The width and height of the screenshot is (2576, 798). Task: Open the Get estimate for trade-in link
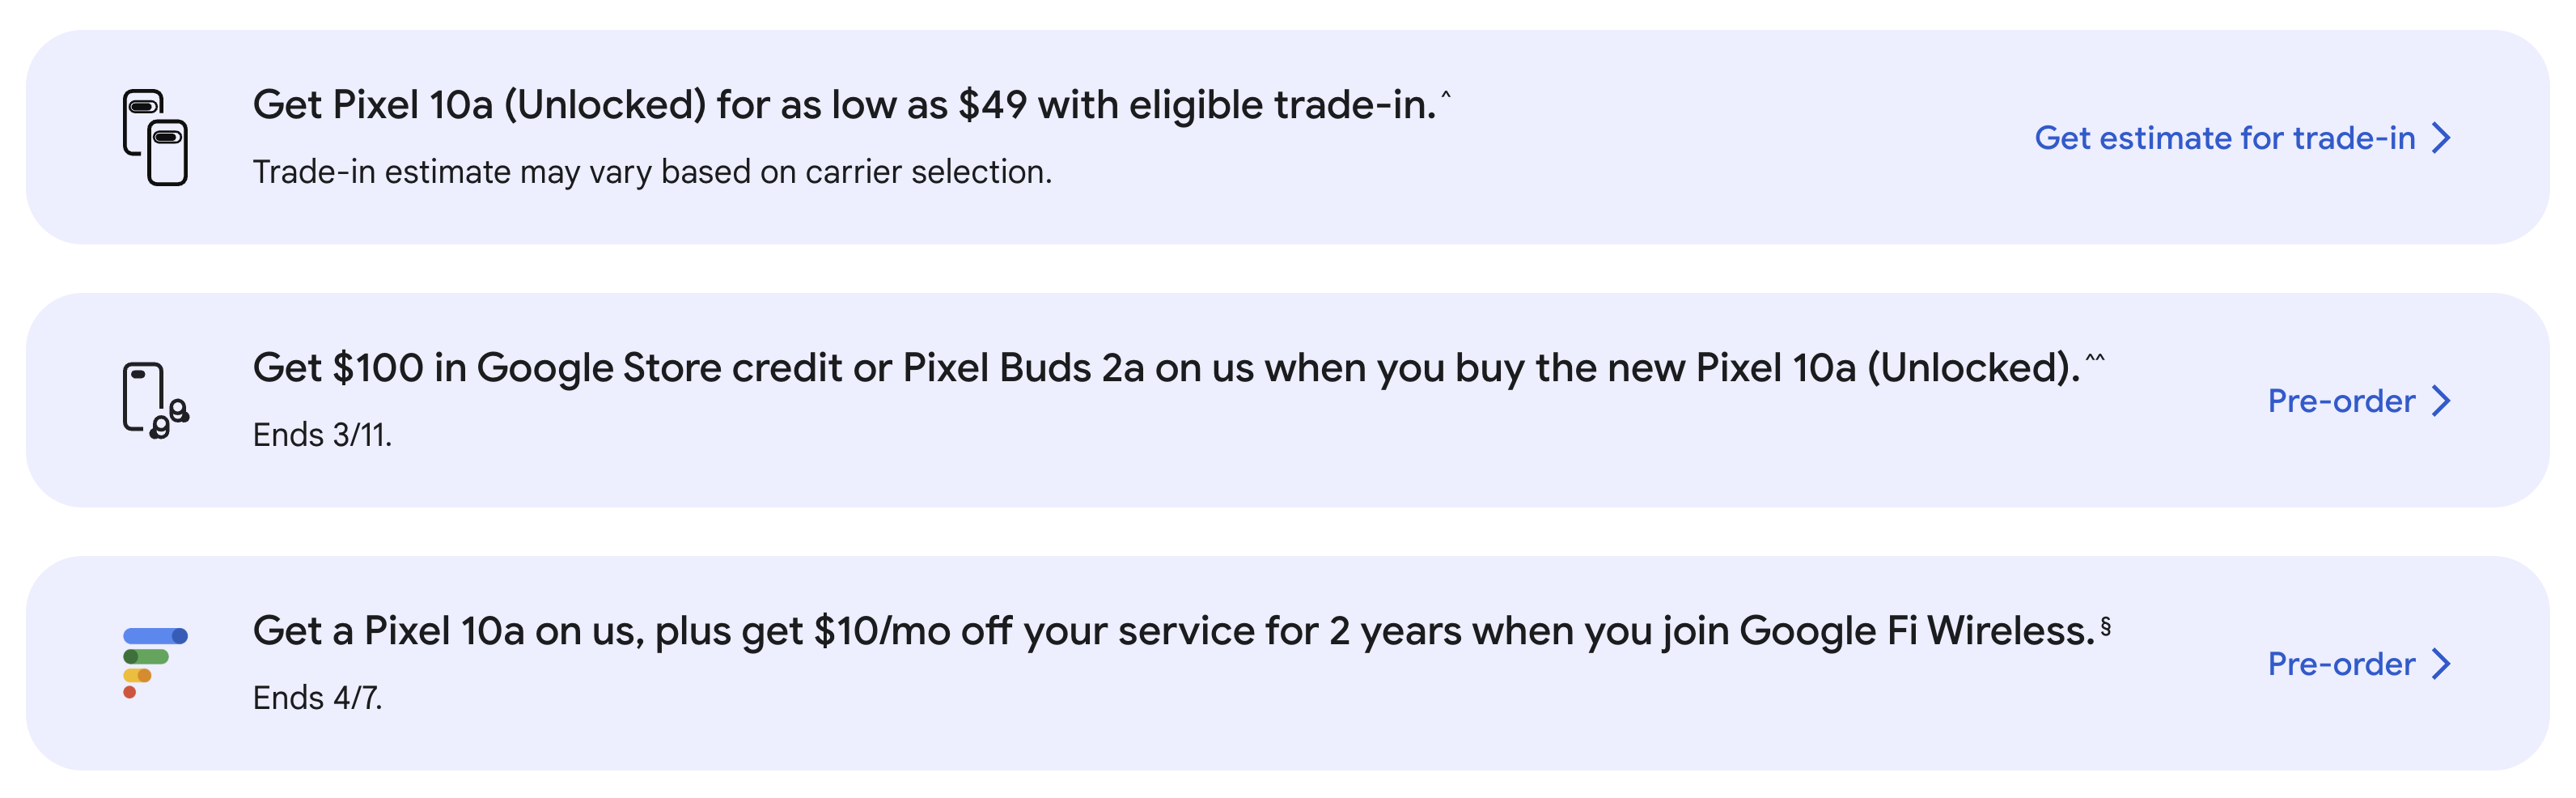click(2224, 138)
